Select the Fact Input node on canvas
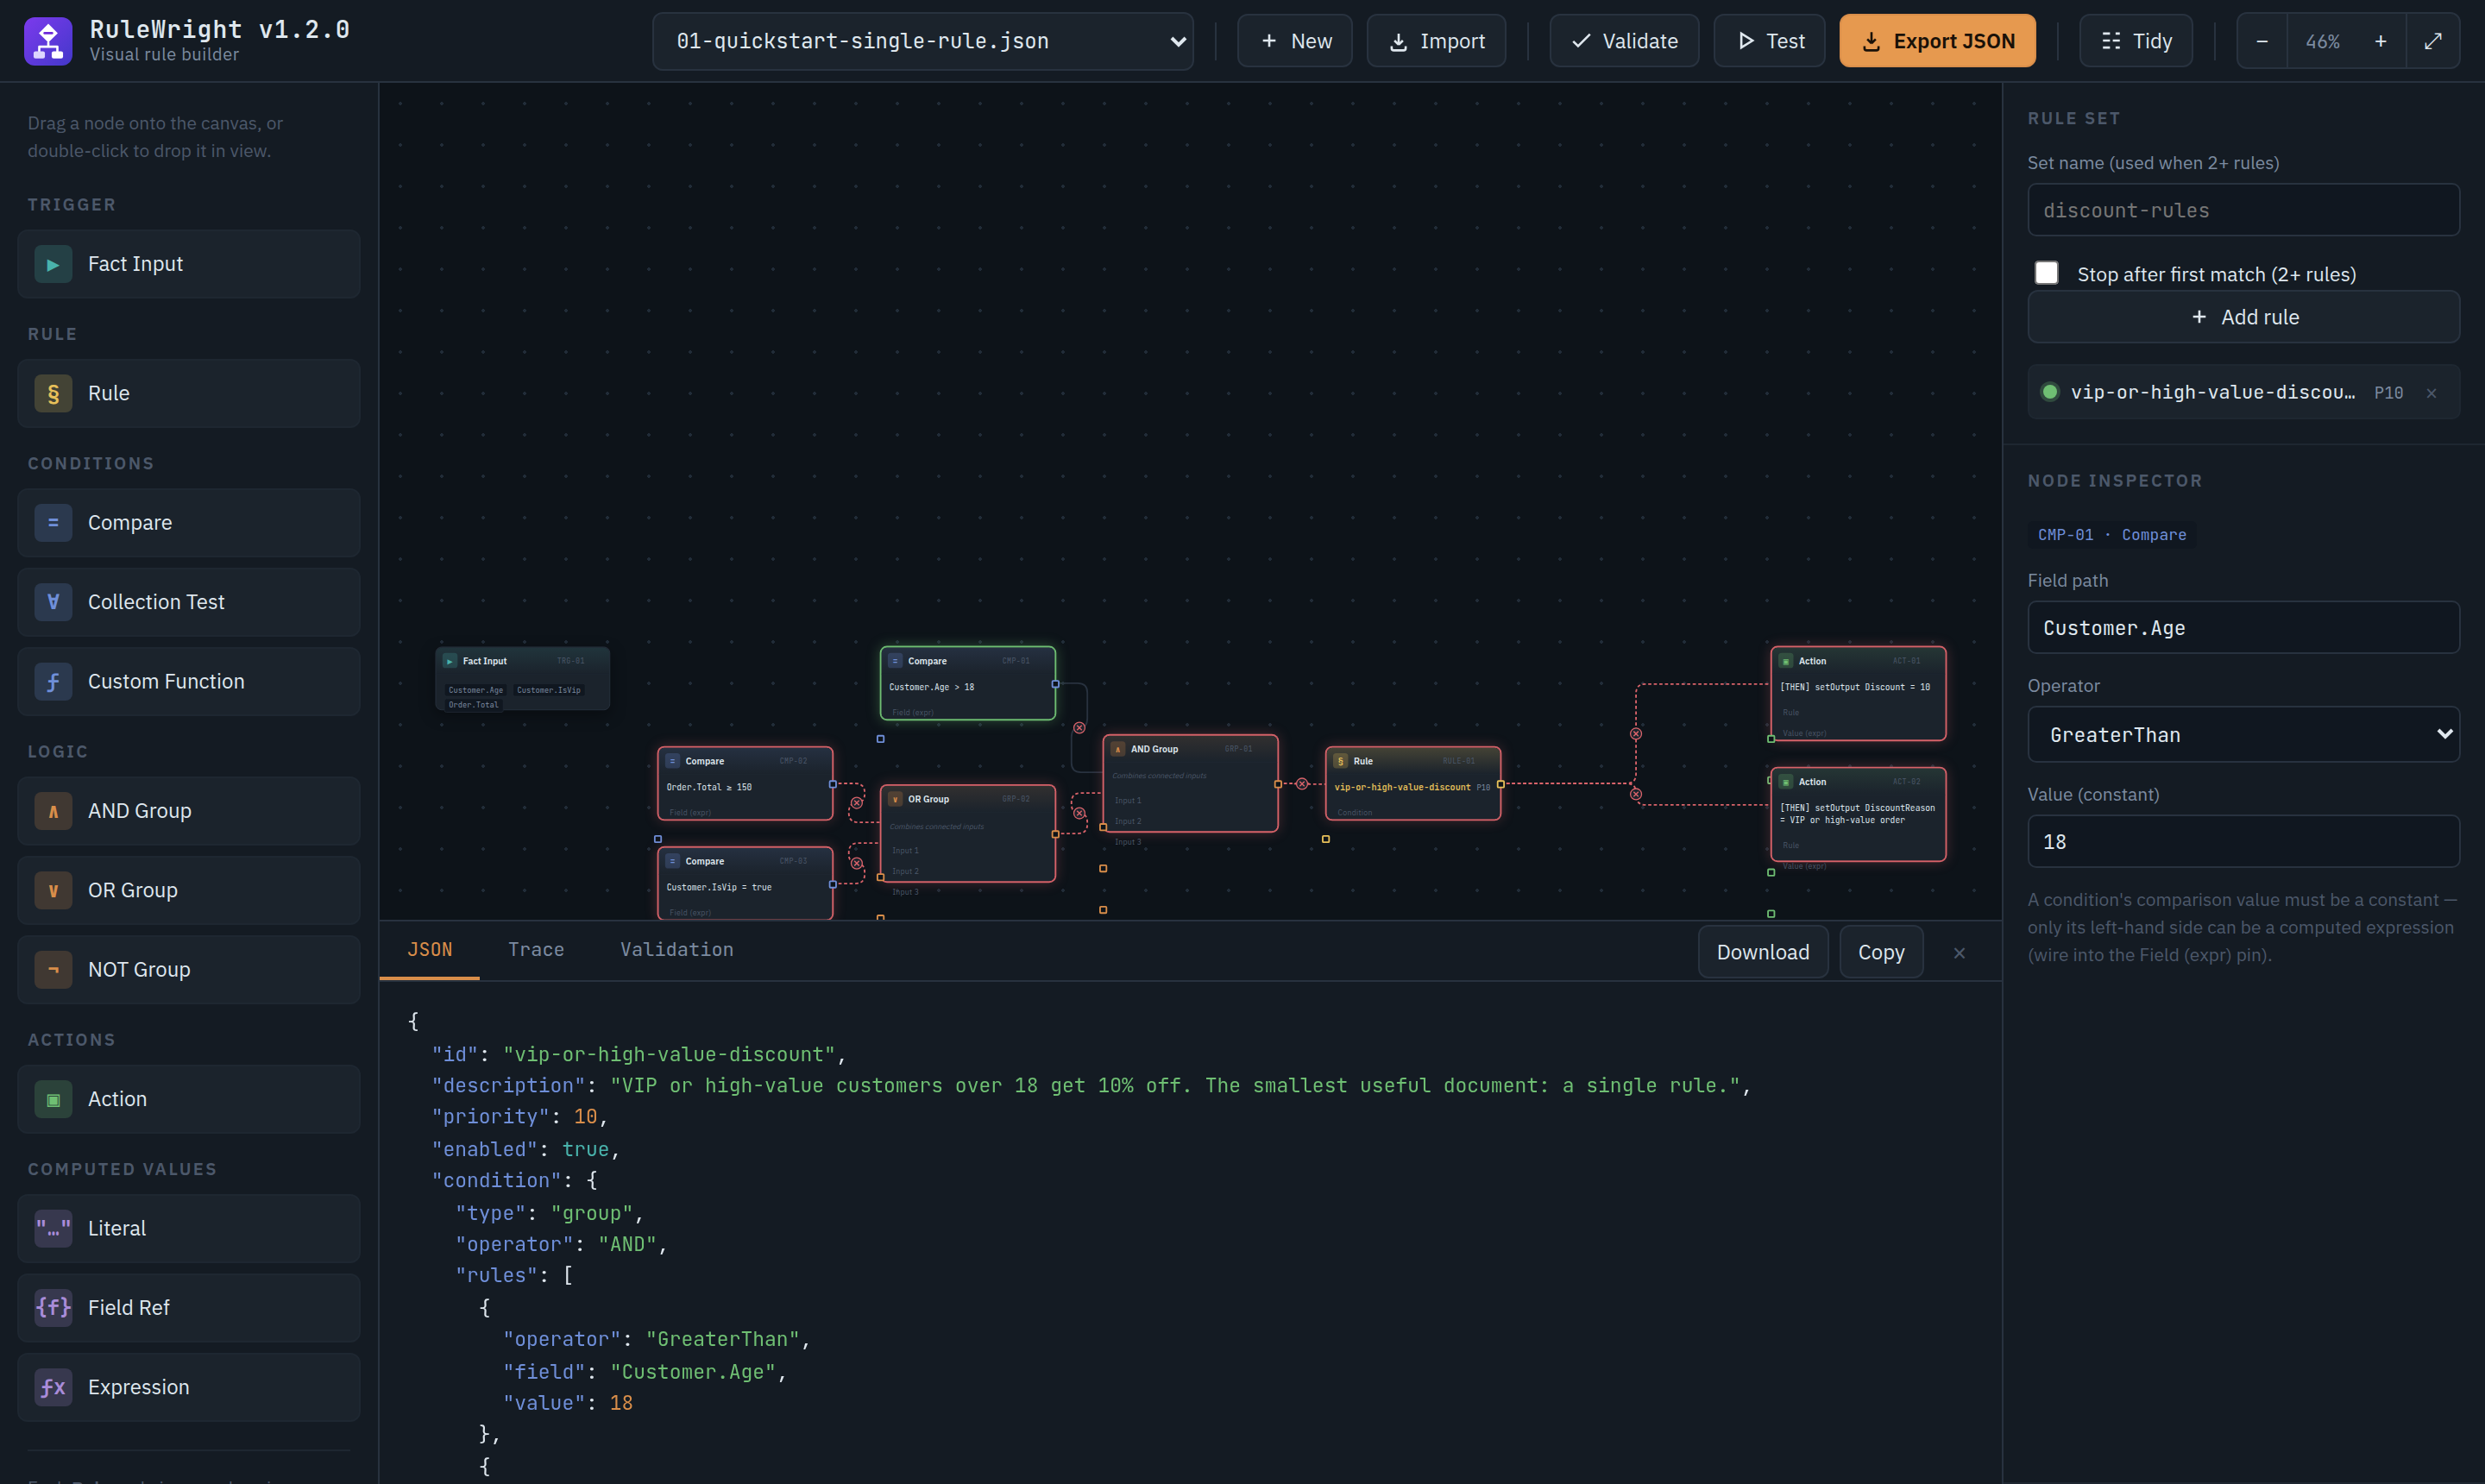Image resolution: width=2485 pixels, height=1484 pixels. (523, 679)
